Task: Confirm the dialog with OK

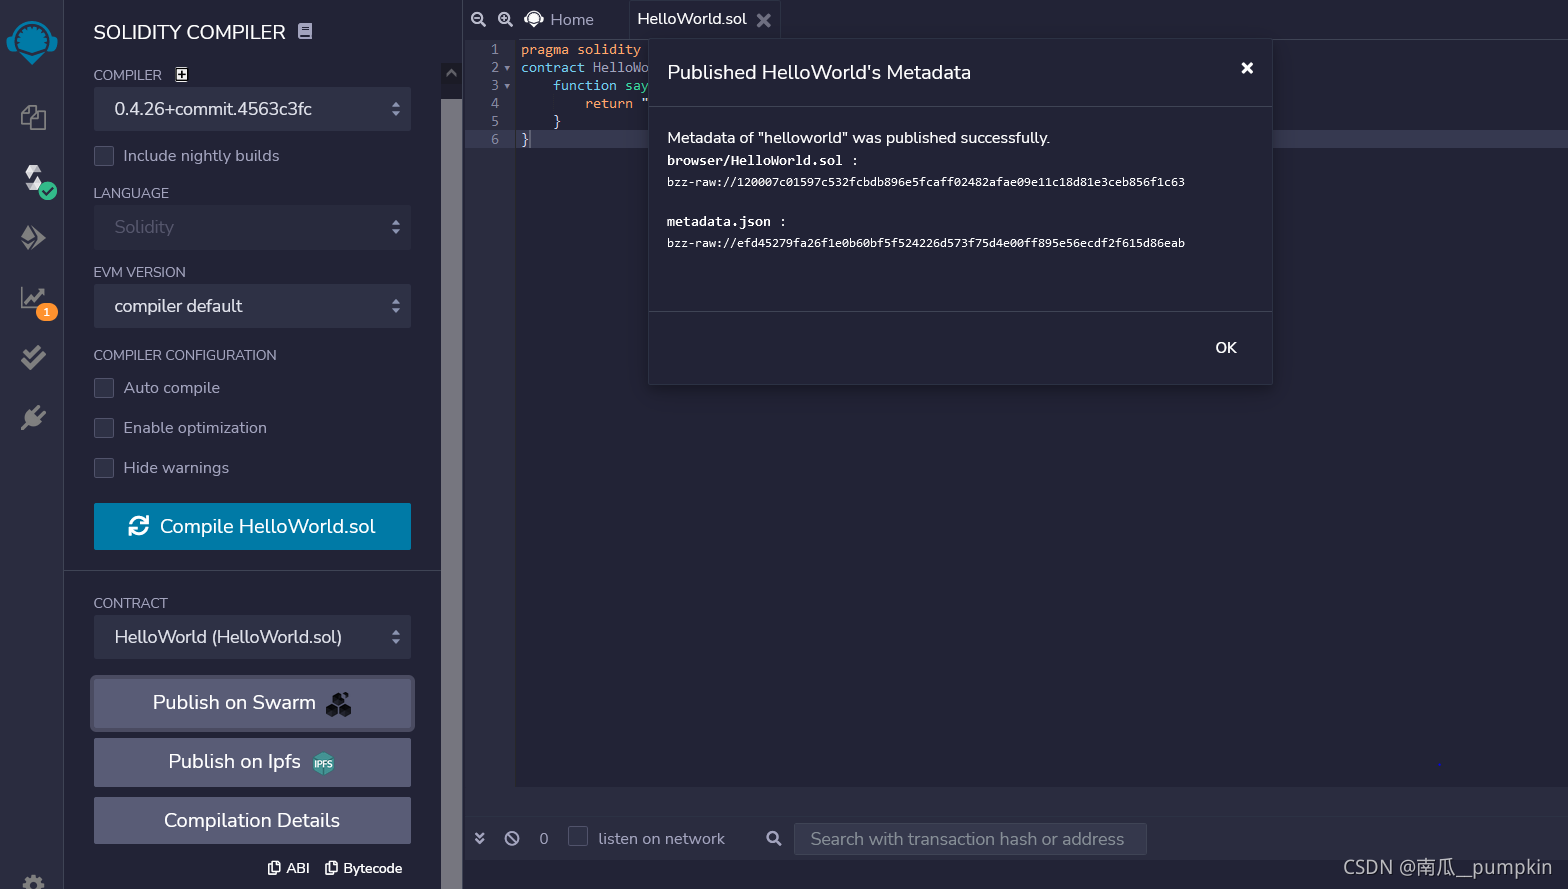Action: pyautogui.click(x=1226, y=348)
